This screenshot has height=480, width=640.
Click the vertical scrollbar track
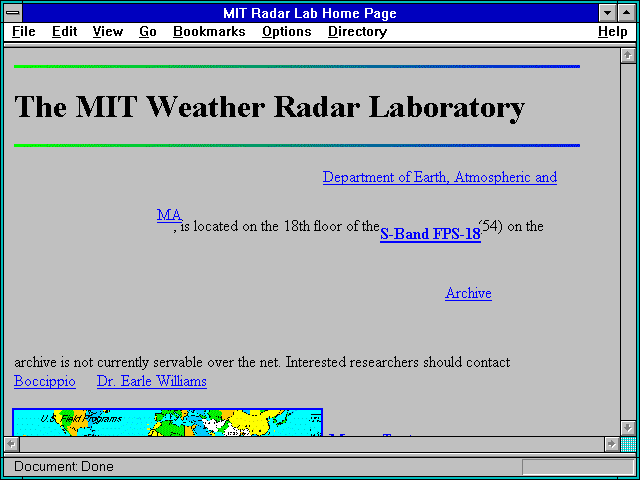(628, 242)
